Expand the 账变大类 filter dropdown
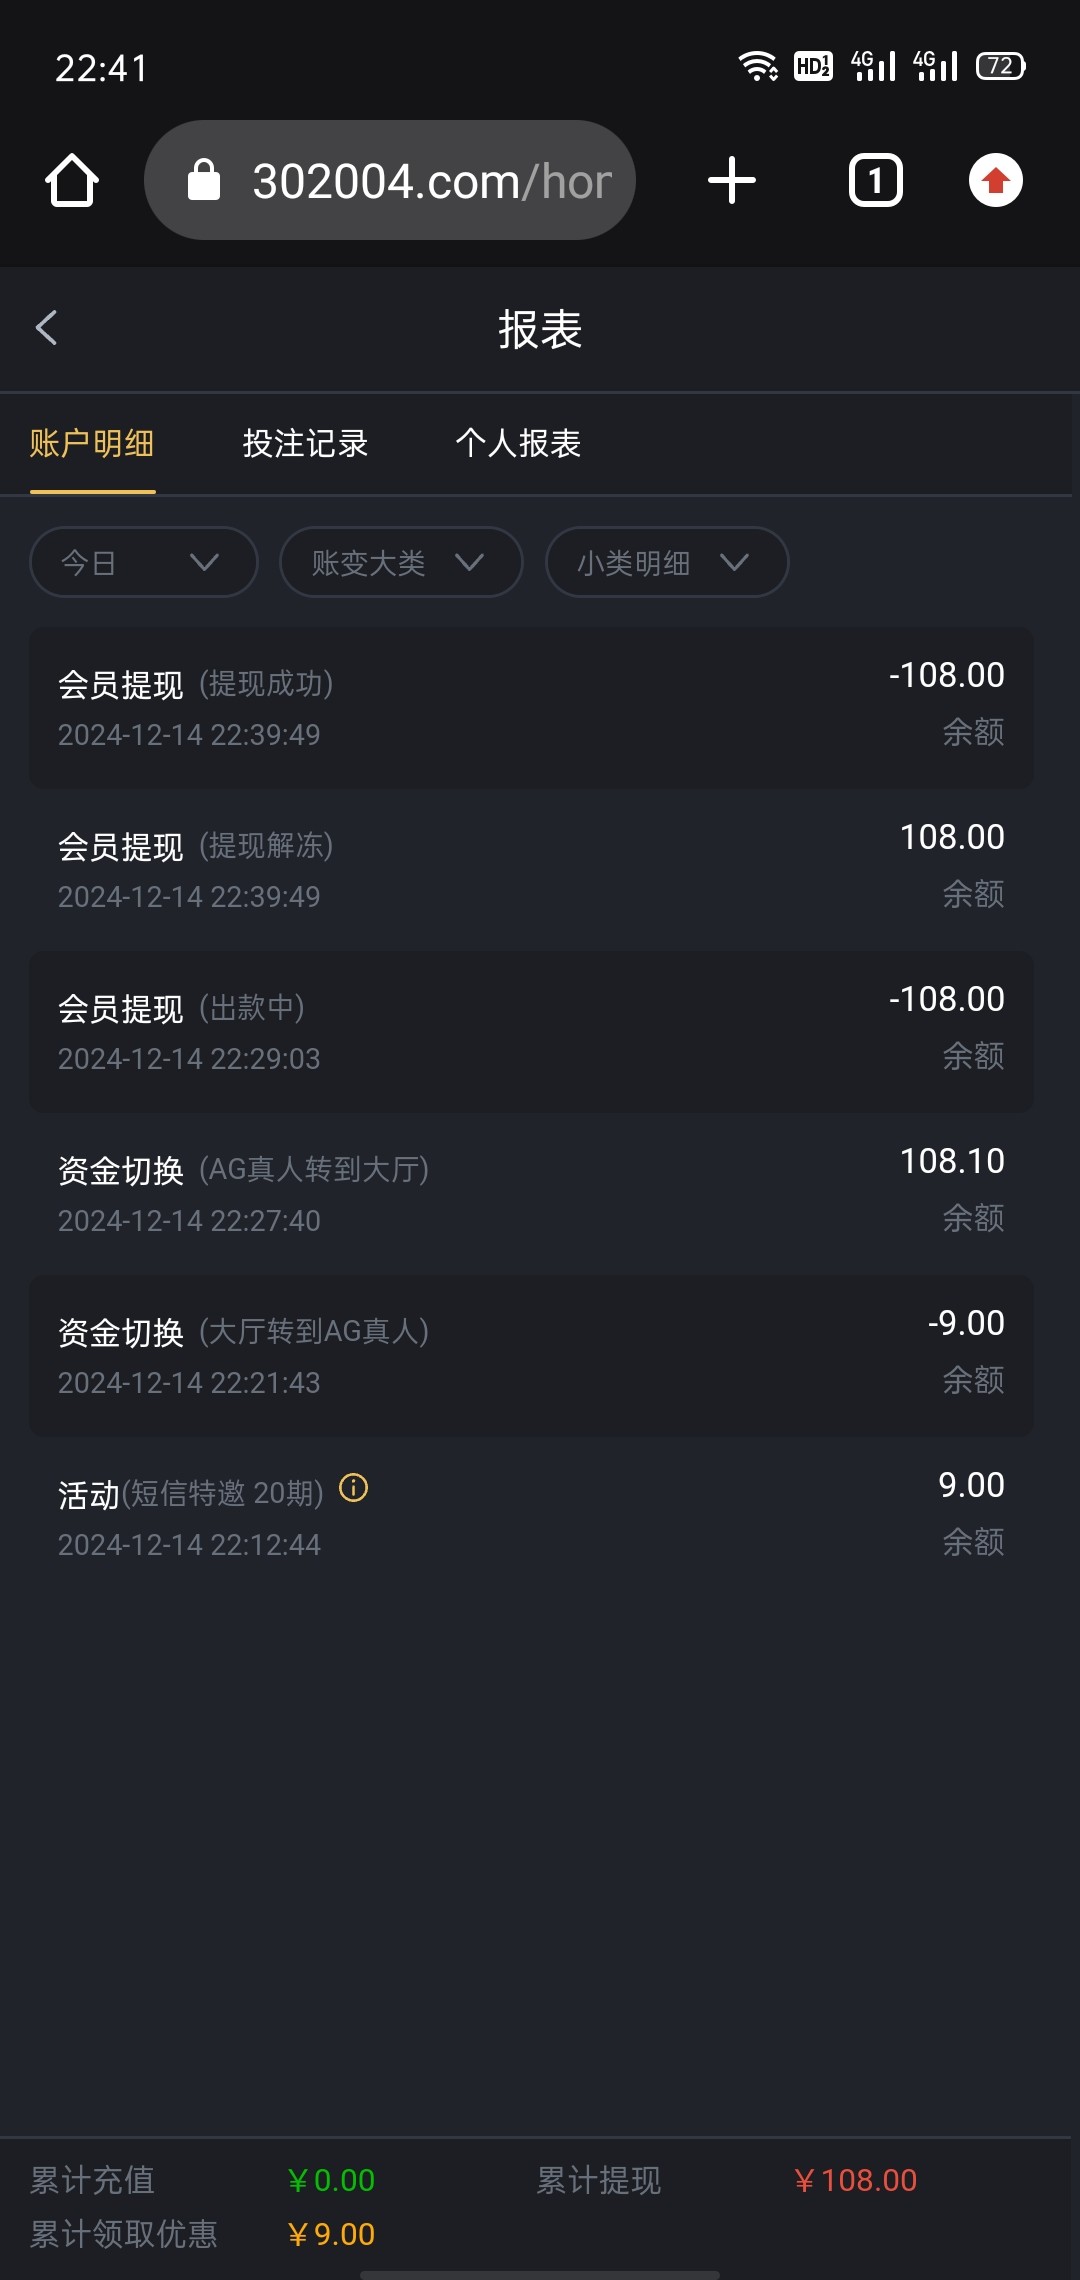The height and width of the screenshot is (2280, 1080). pos(401,562)
